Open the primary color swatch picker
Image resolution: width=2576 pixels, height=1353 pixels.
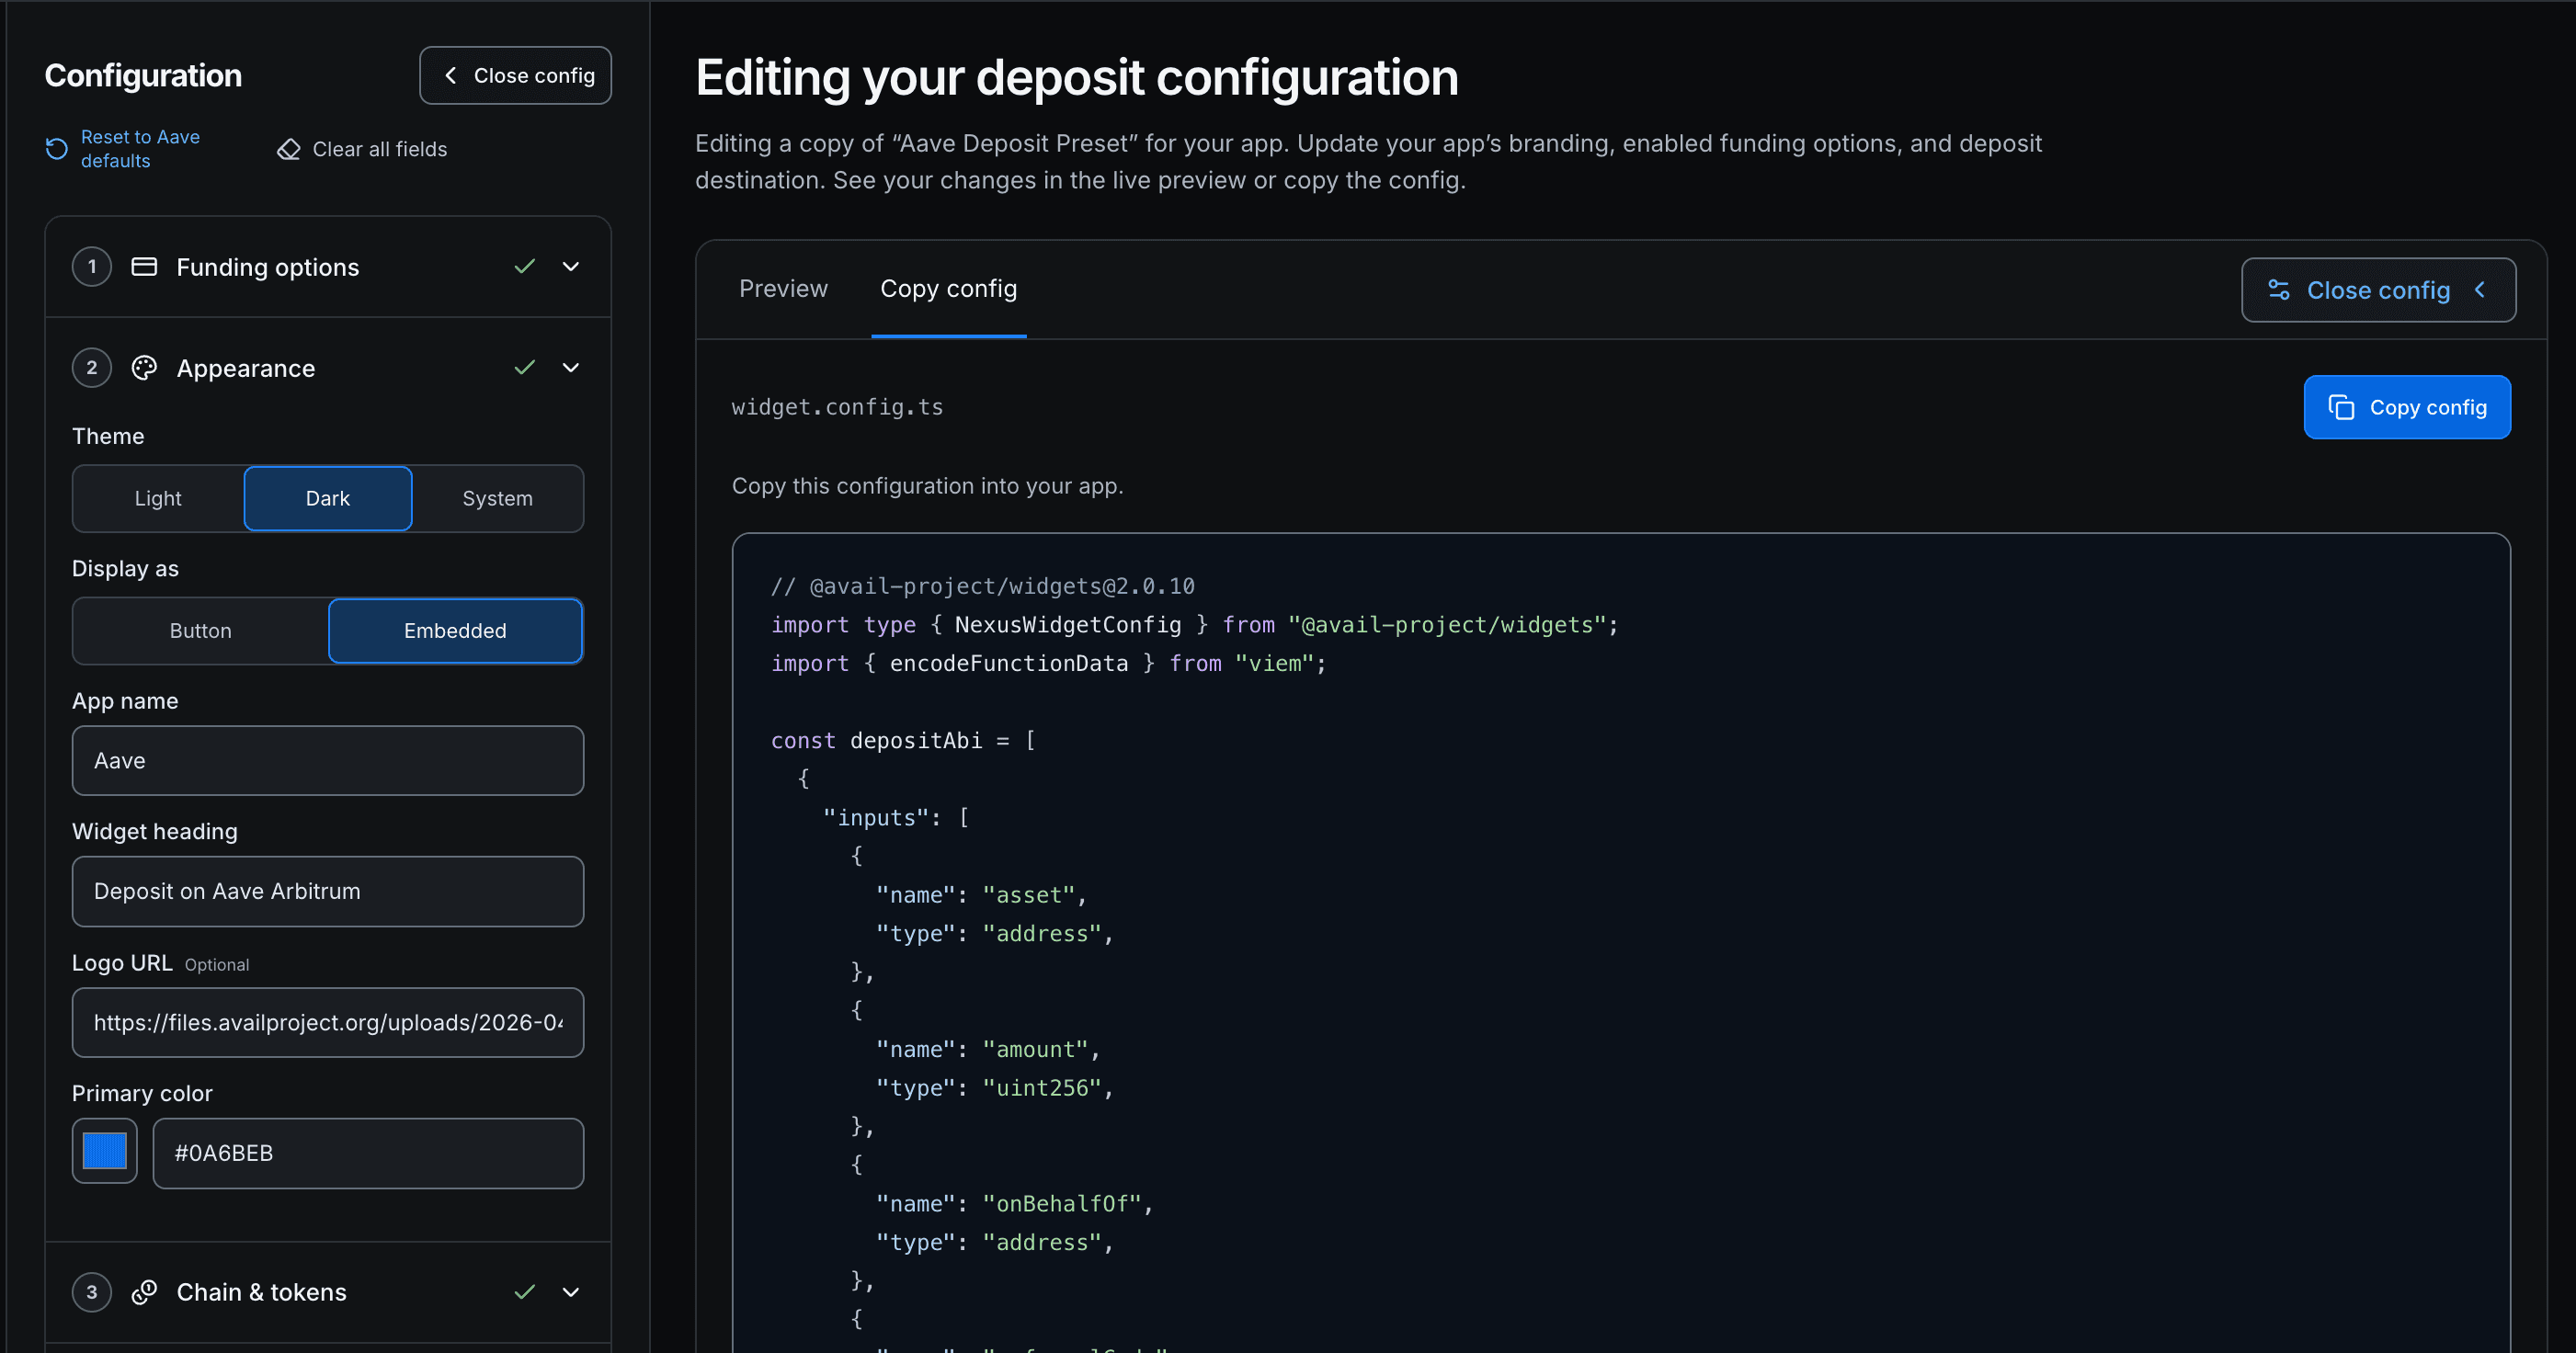[105, 1151]
